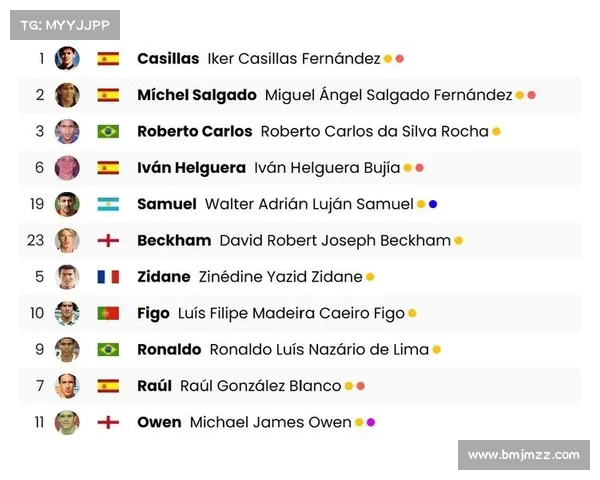Click full name David Robert Joseph Beckham
The width and height of the screenshot is (600, 480).
(x=335, y=241)
